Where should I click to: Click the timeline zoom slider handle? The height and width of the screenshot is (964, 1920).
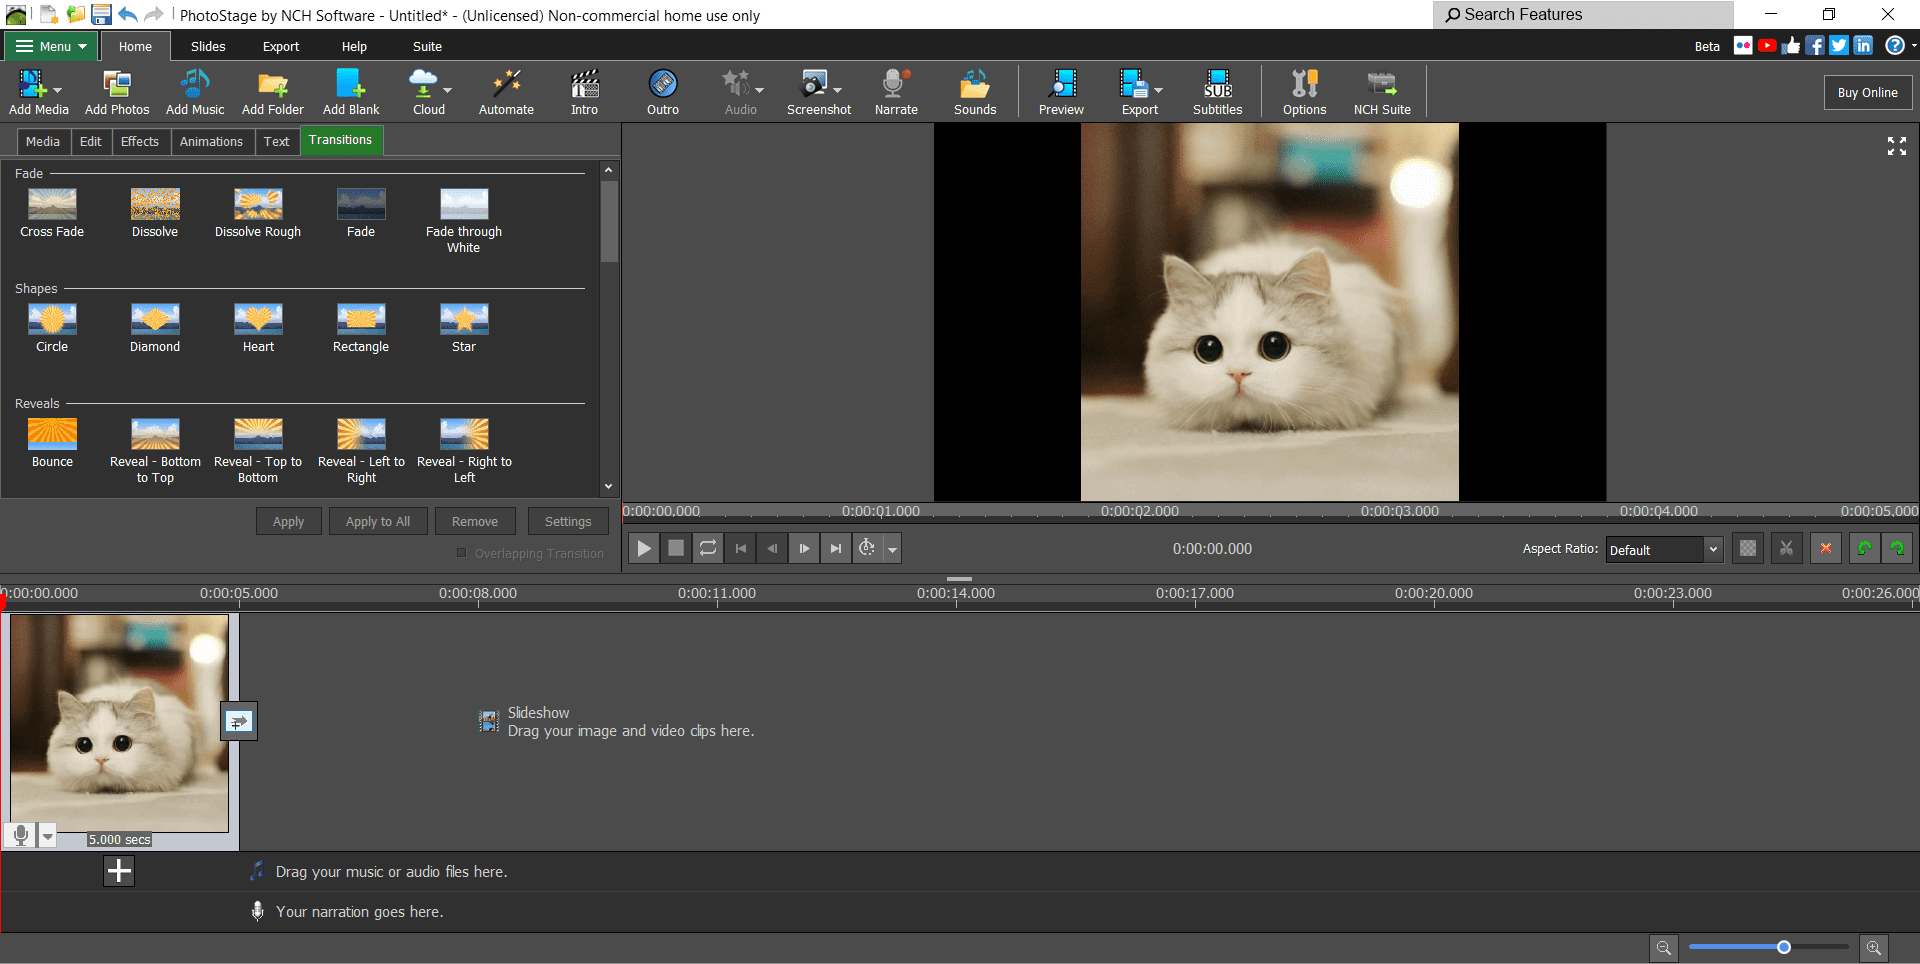[1784, 947]
